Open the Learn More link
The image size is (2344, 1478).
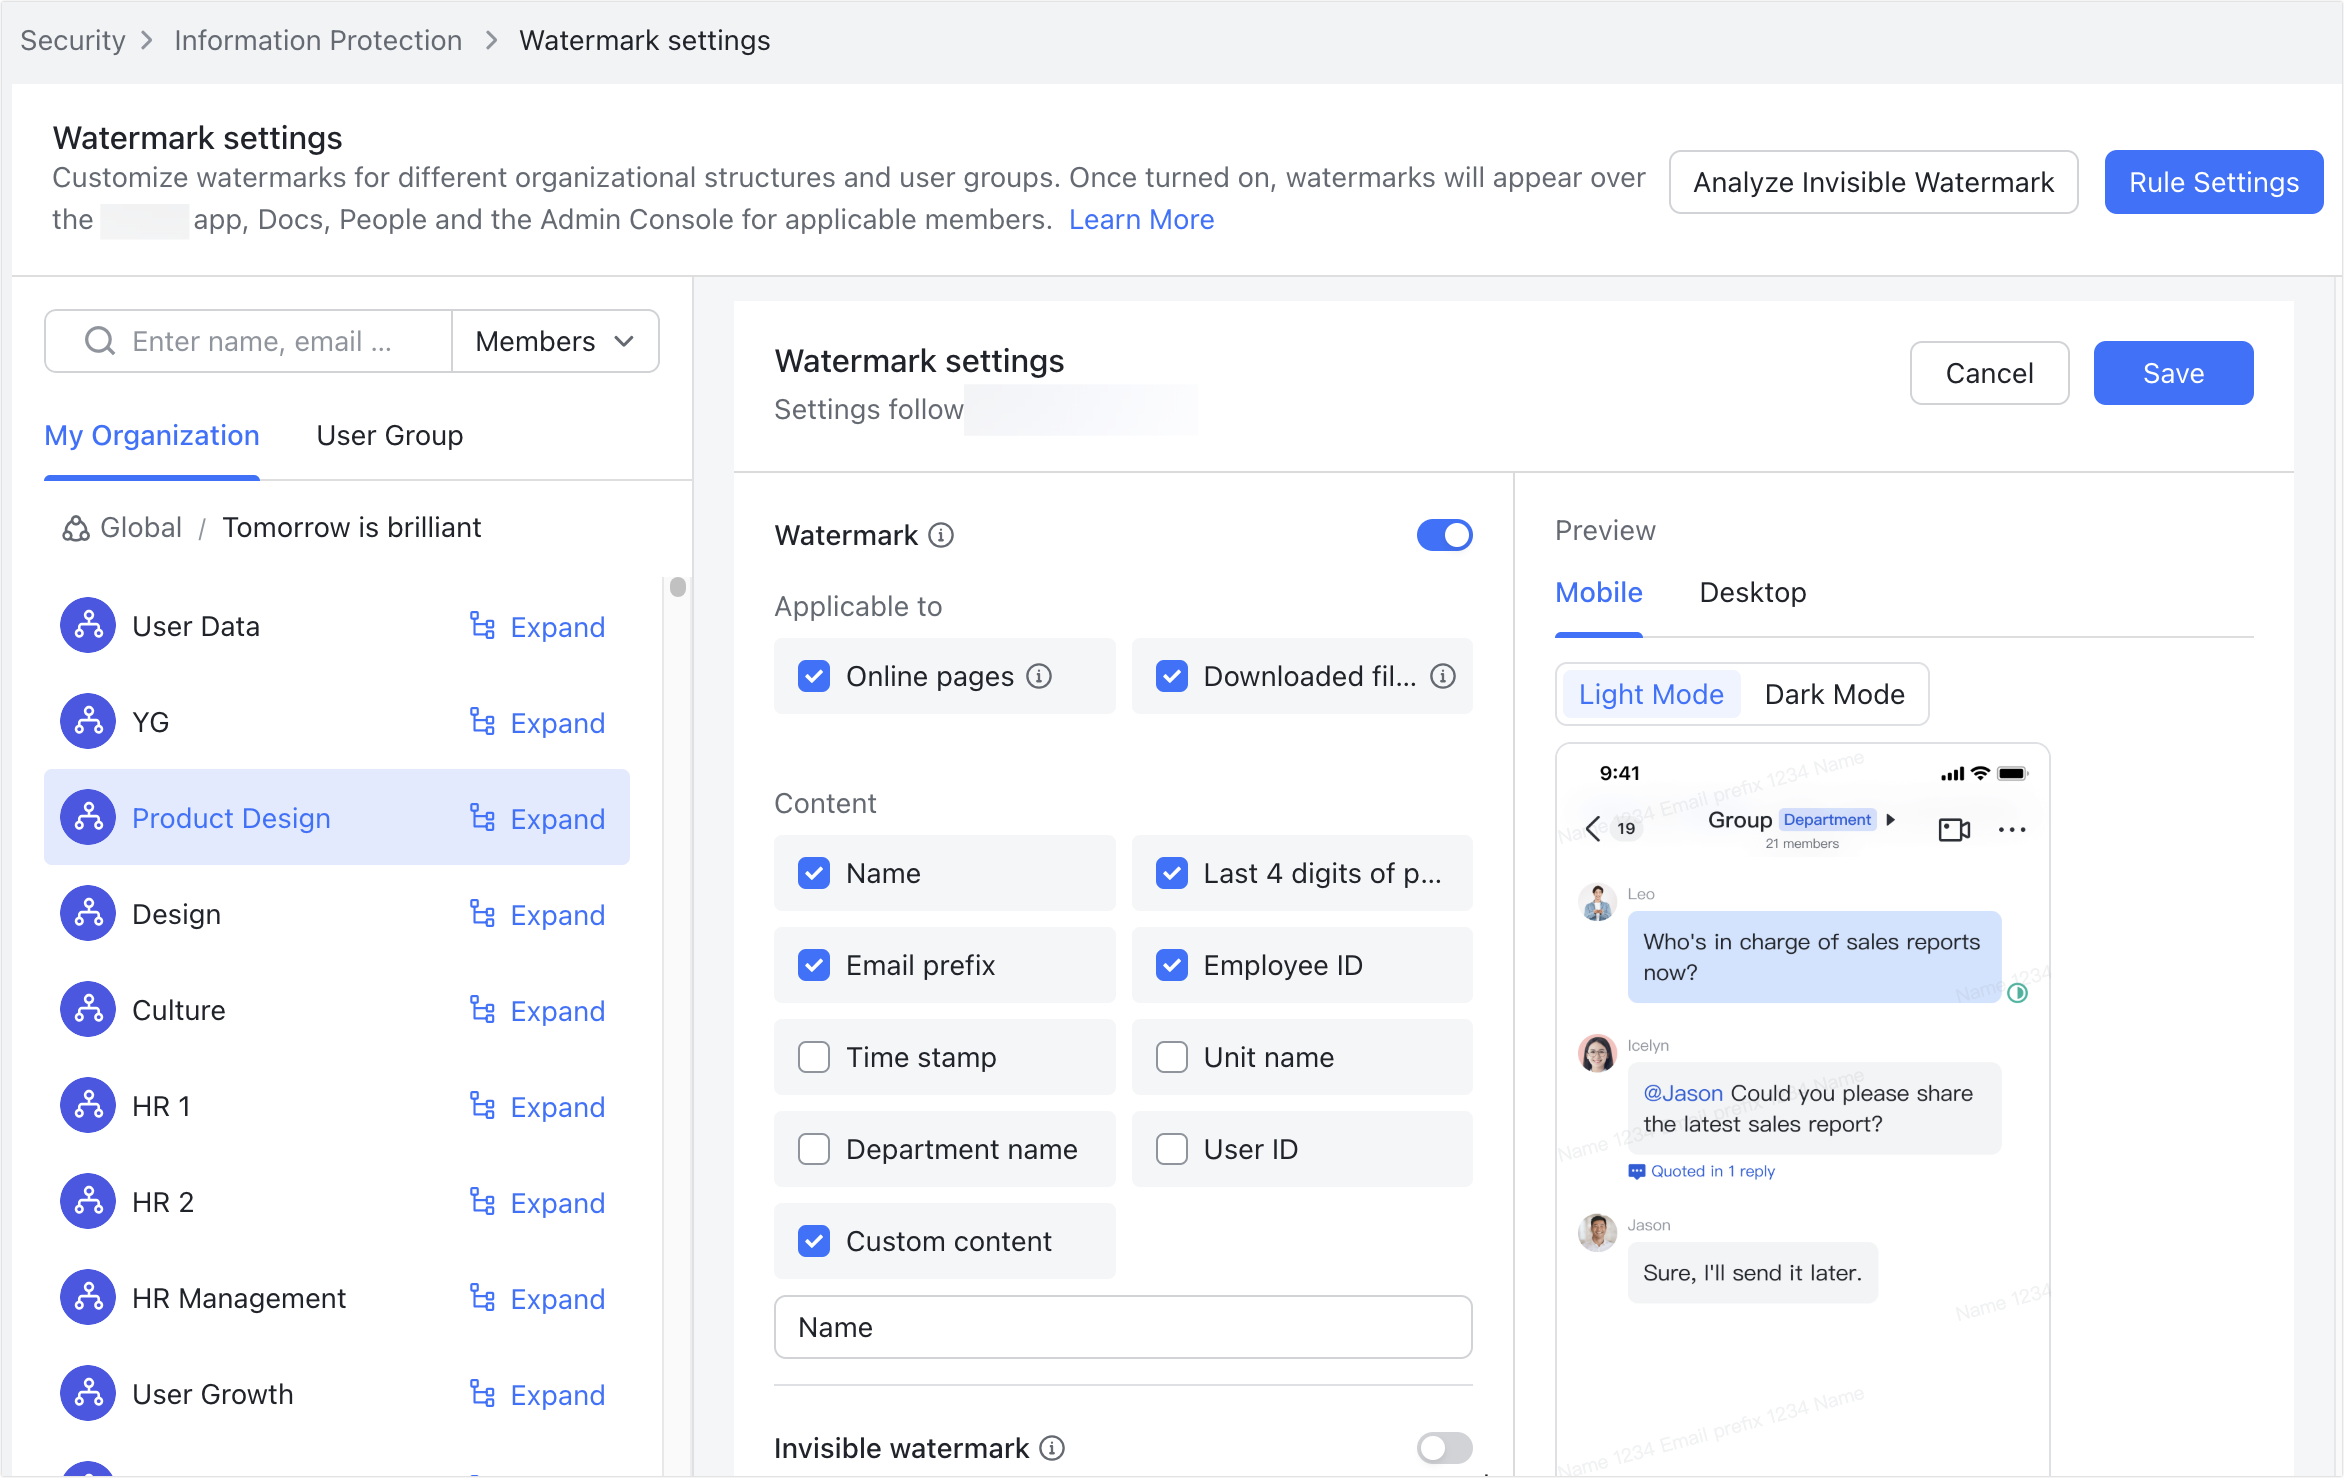pos(1141,219)
